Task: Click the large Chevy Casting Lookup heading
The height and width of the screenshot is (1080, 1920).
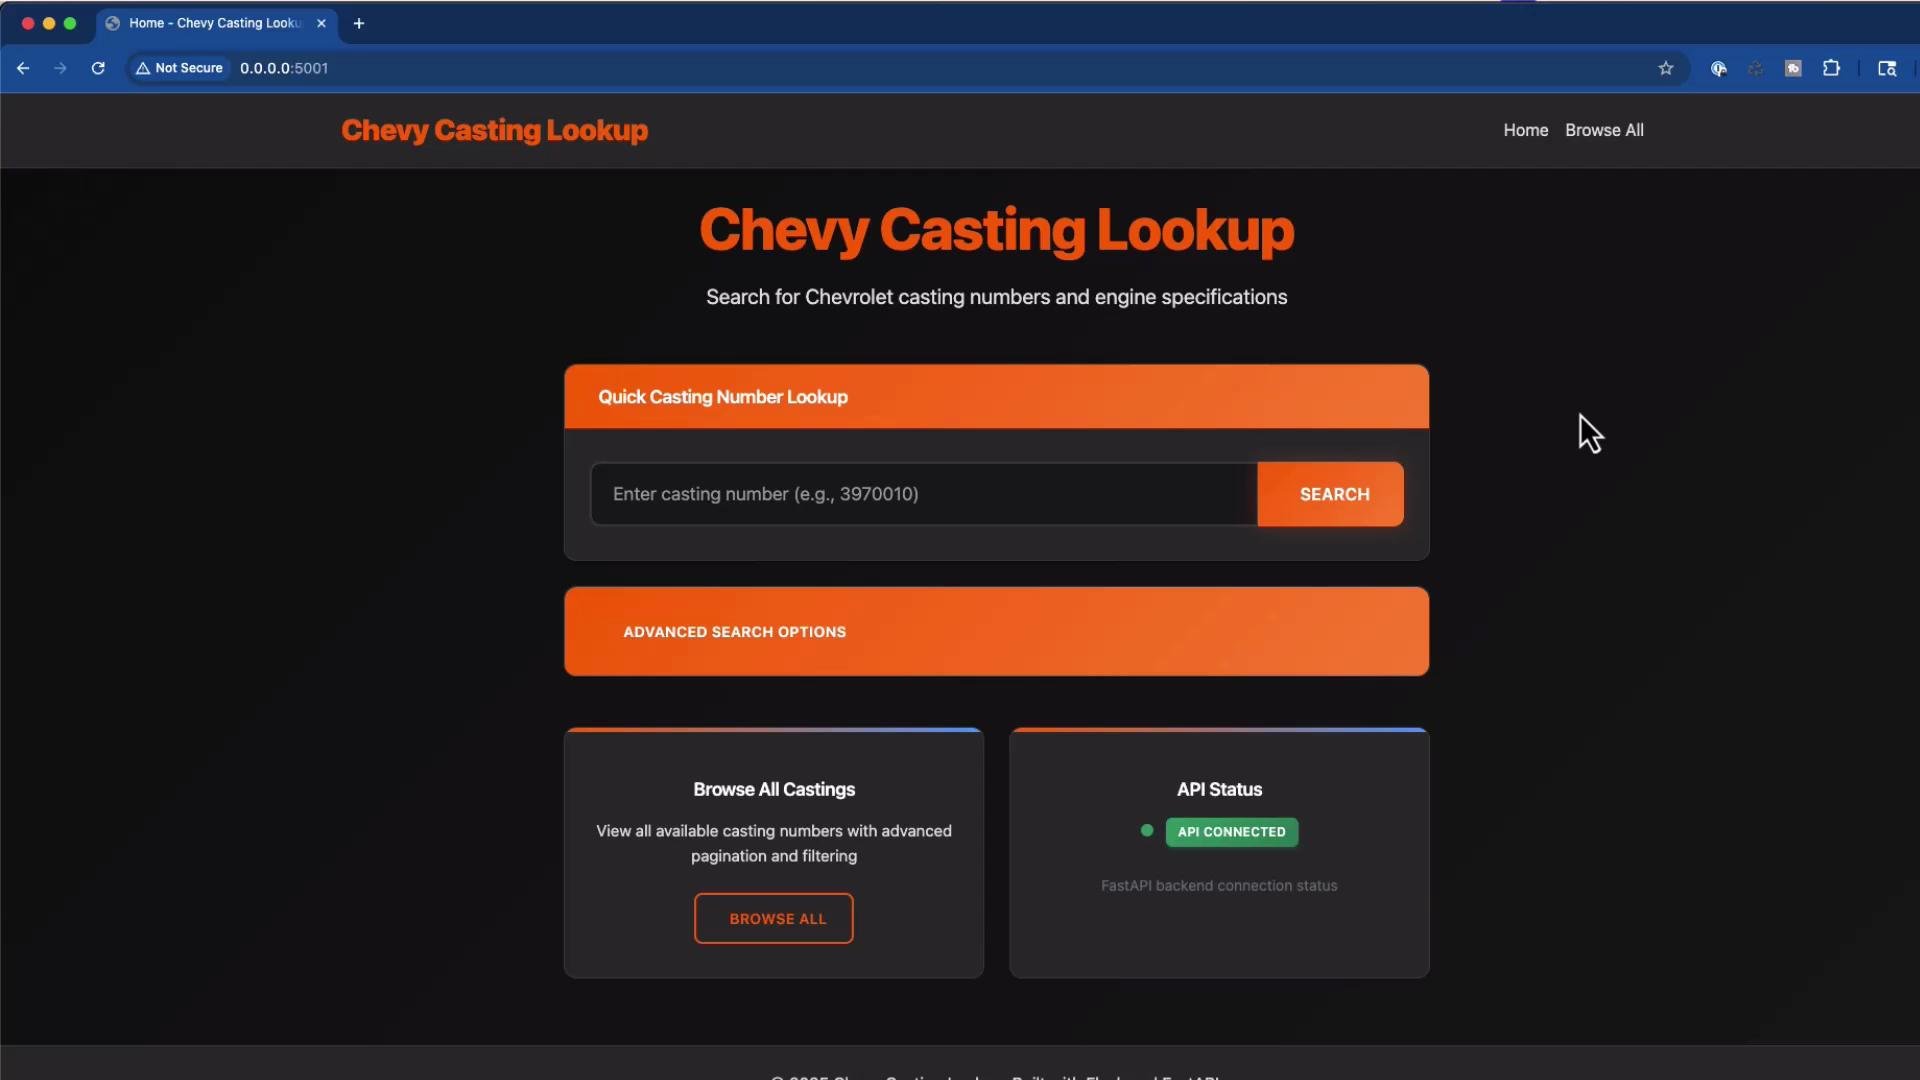Action: pos(996,230)
